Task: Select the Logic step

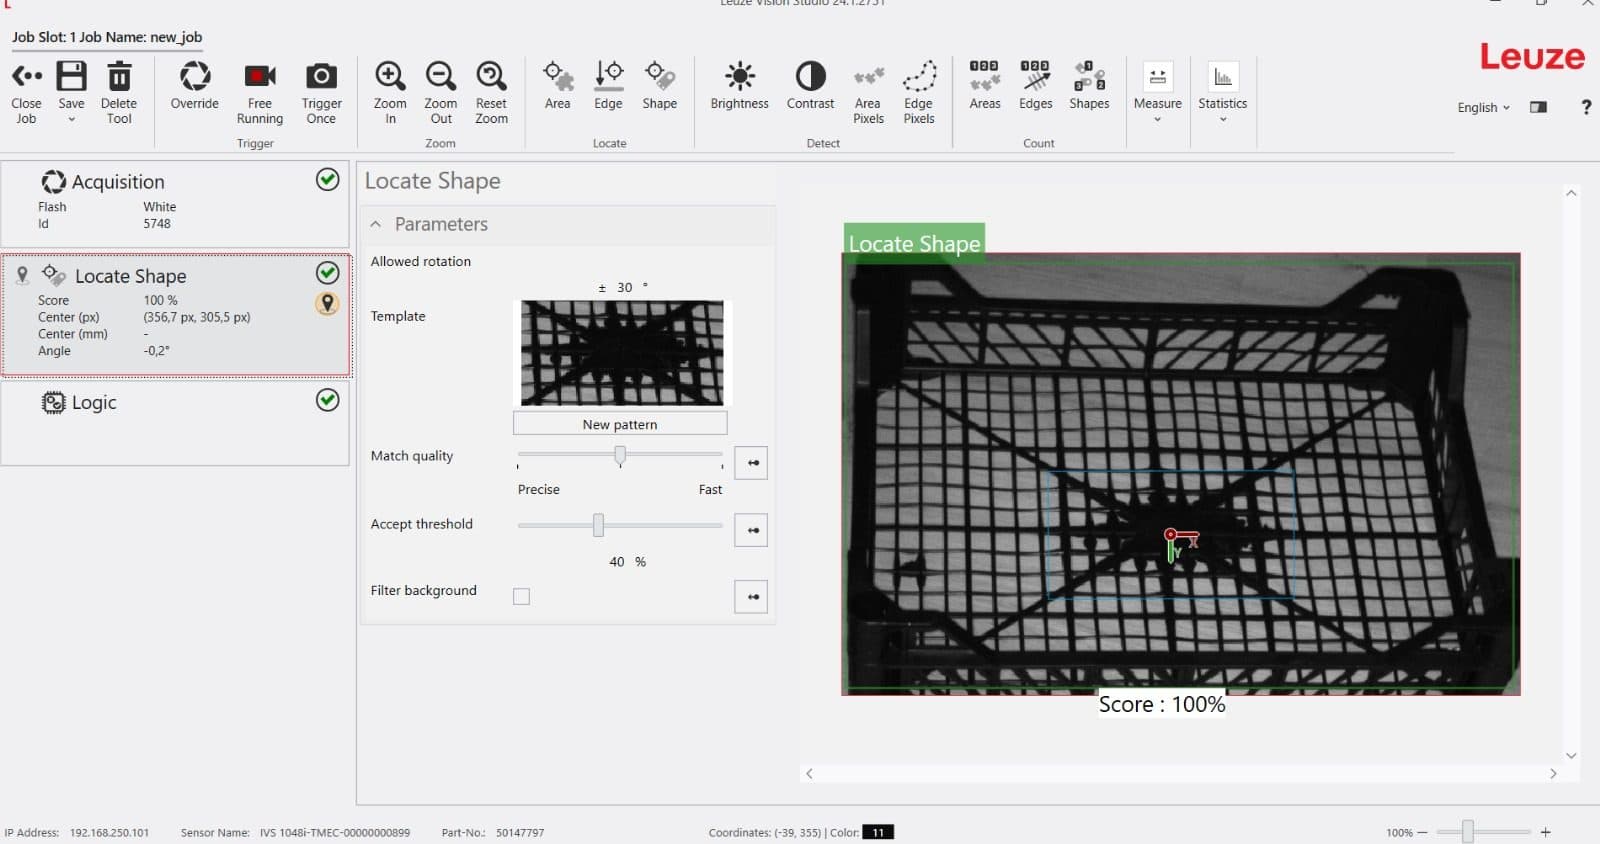Action: (175, 423)
